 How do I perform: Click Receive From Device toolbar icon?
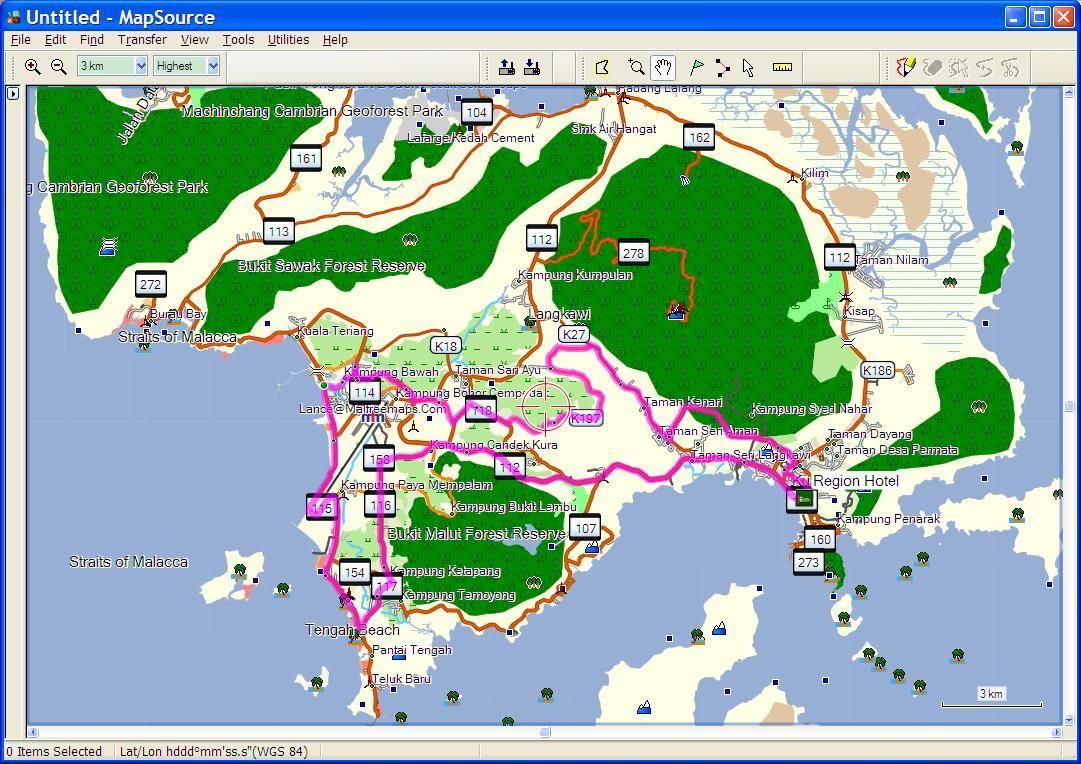pos(532,67)
